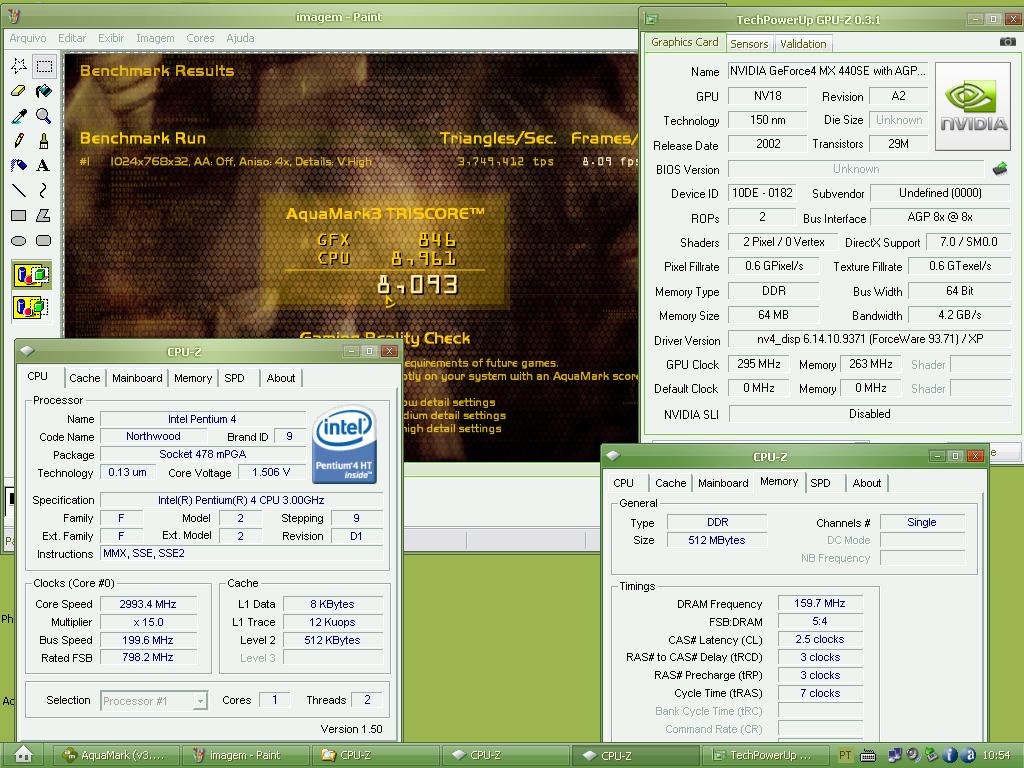Open About tab in right CPU-Z memory window

point(867,483)
